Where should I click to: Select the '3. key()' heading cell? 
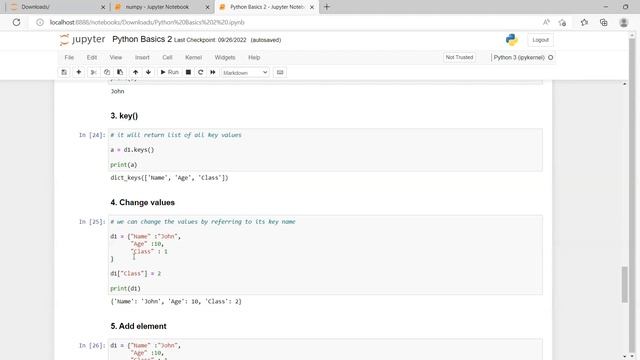pyautogui.click(x=124, y=116)
